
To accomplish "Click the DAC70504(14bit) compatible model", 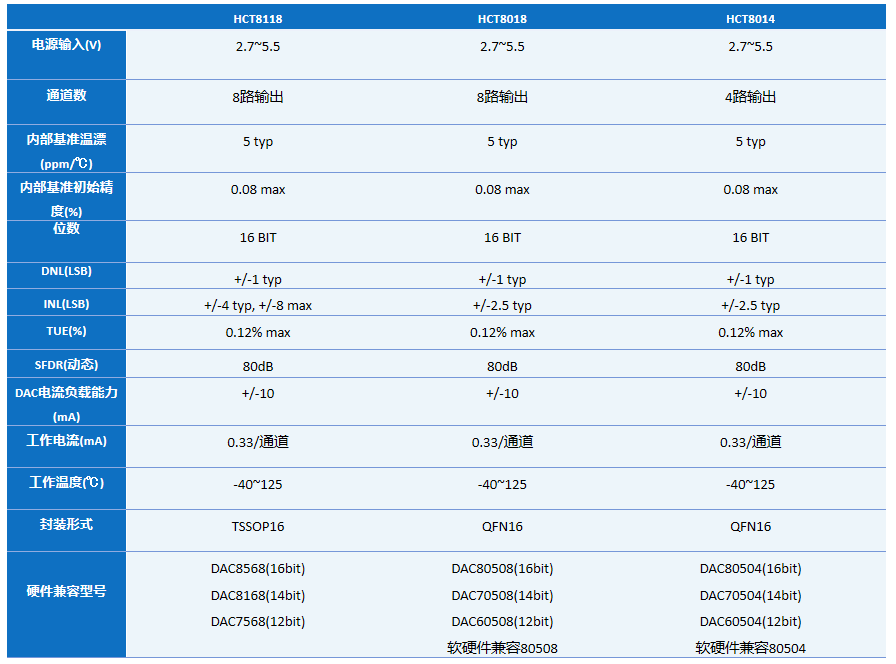I will point(750,595).
